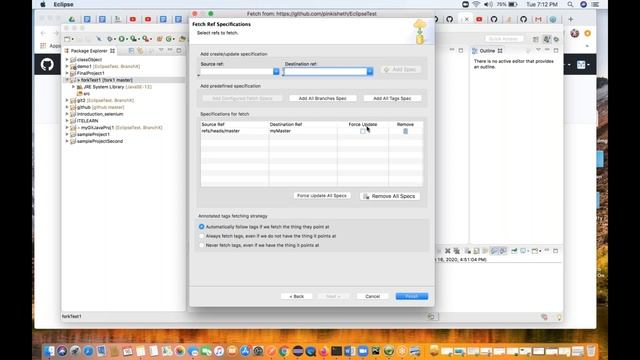
Task: Open the Source ref dropdown arrow
Action: [276, 71]
